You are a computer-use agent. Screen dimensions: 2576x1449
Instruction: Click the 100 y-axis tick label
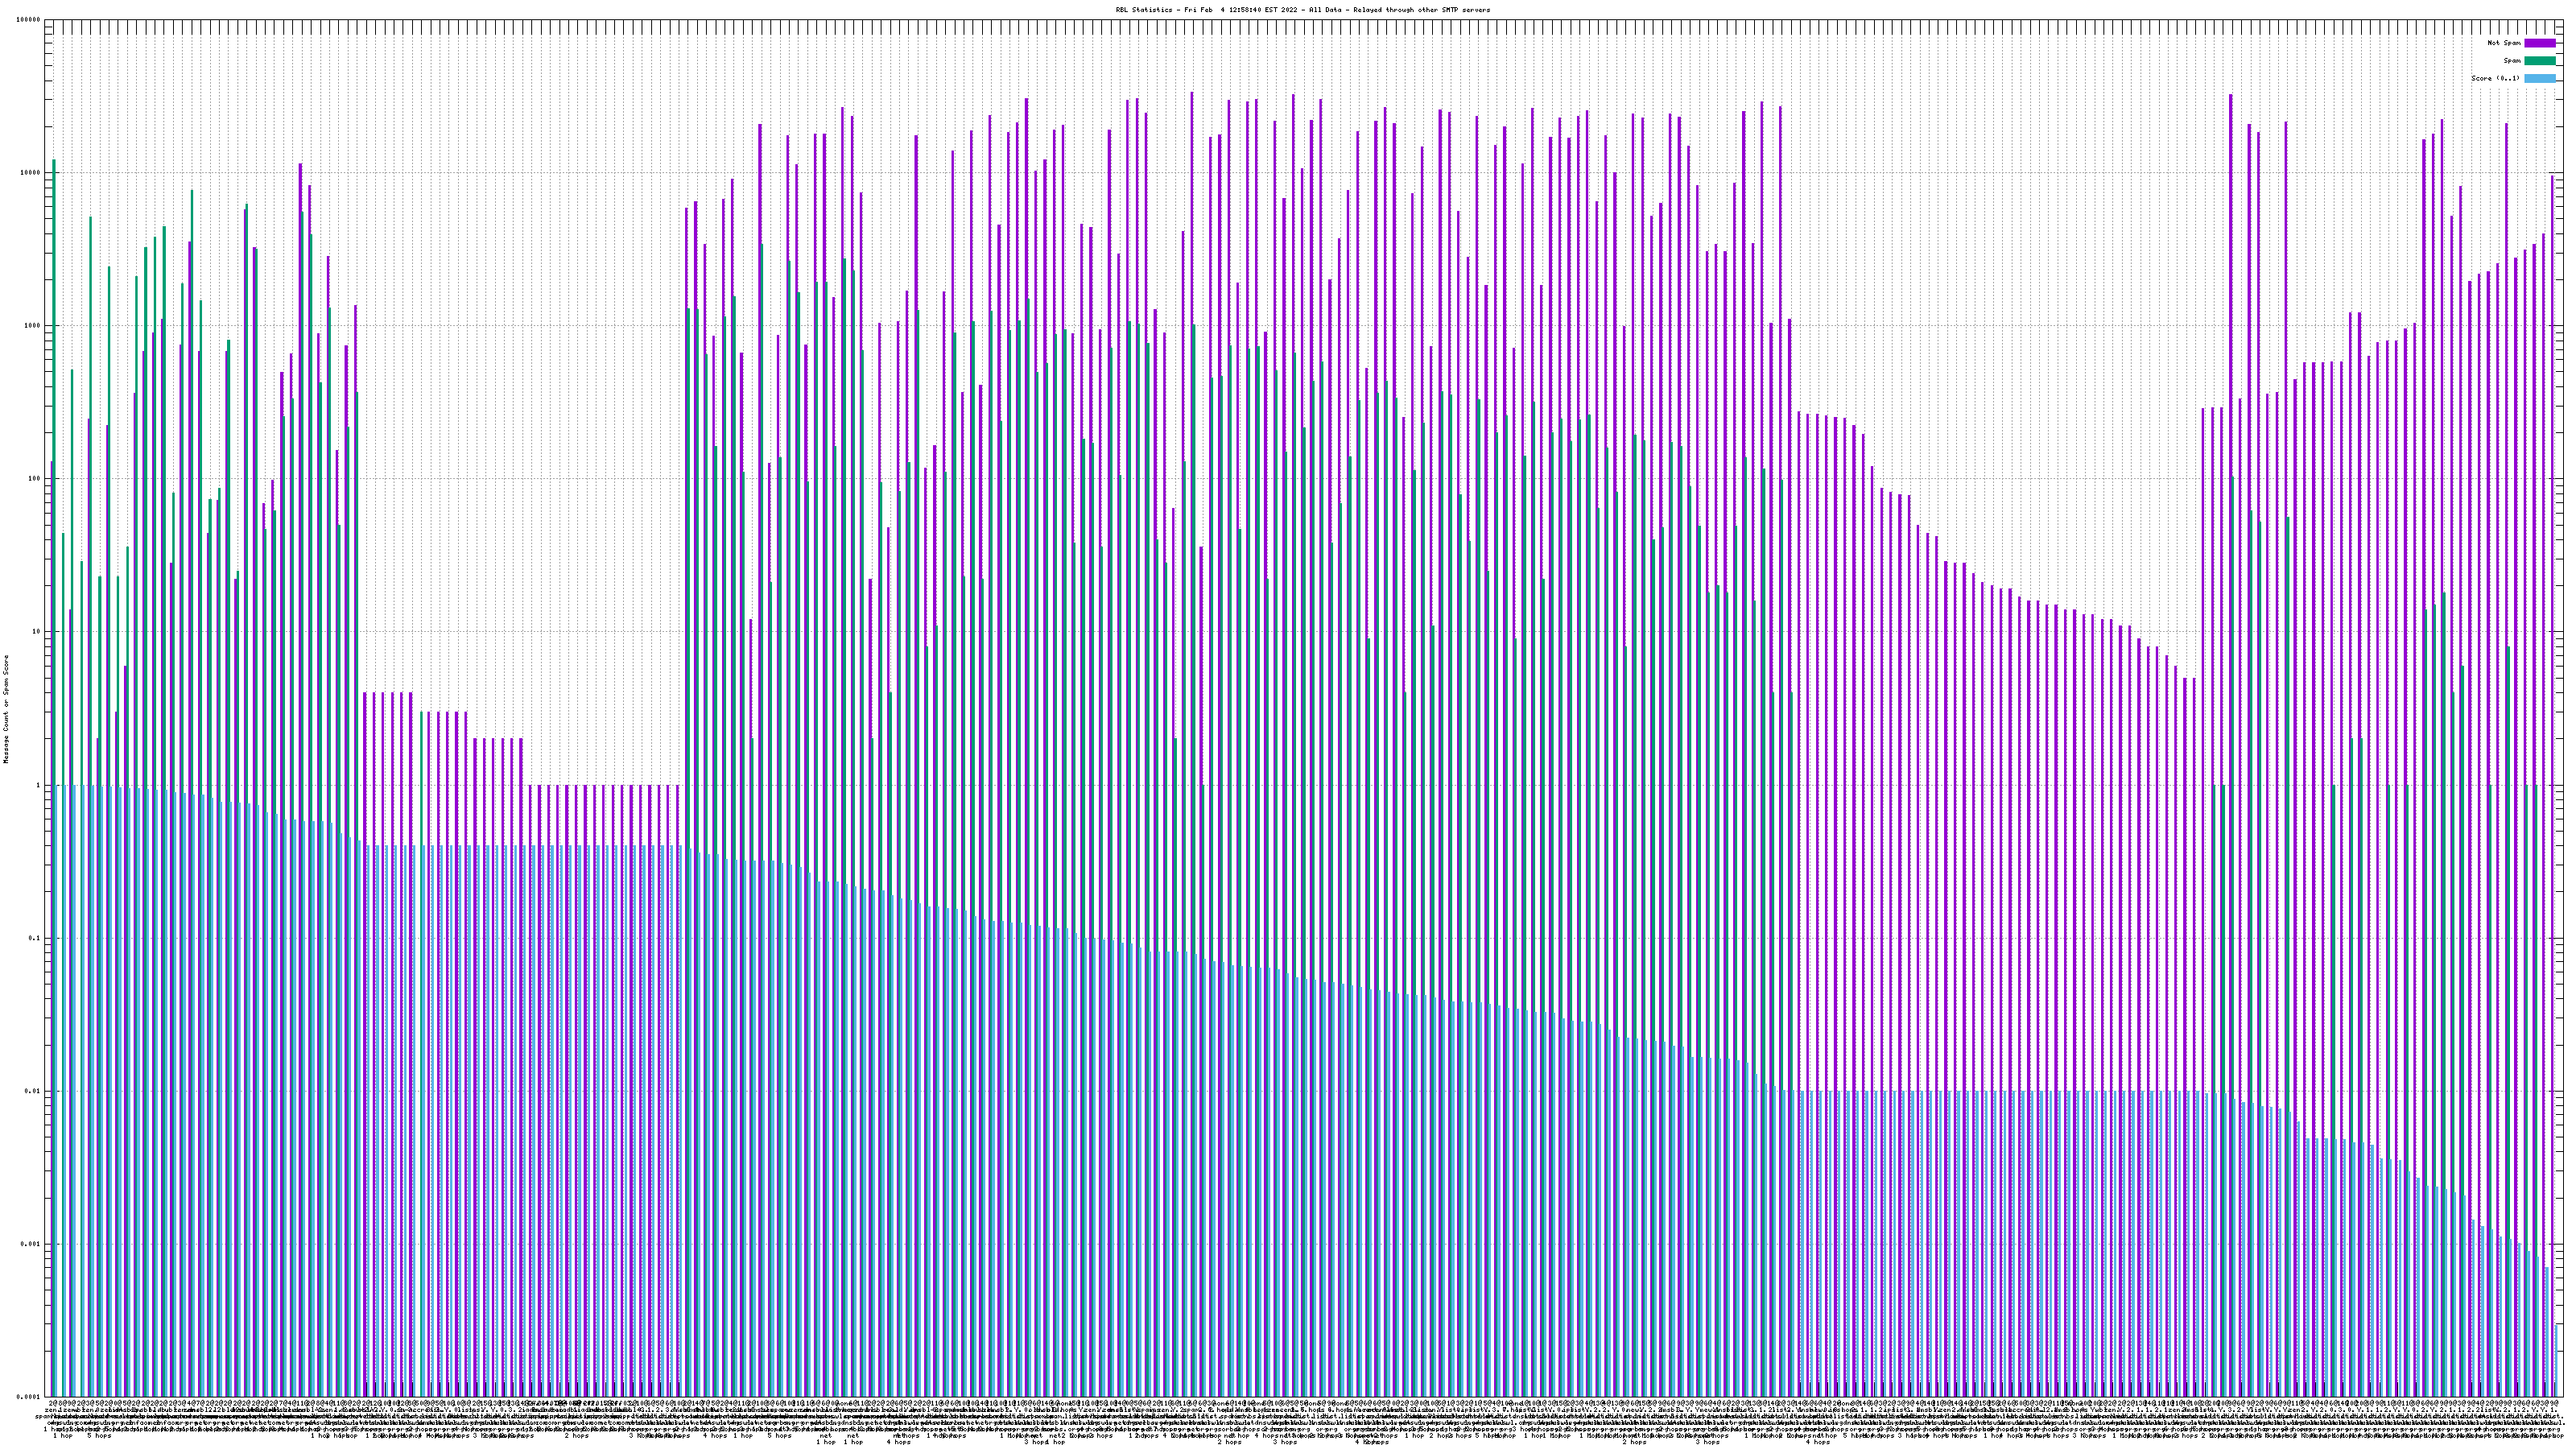click(34, 479)
